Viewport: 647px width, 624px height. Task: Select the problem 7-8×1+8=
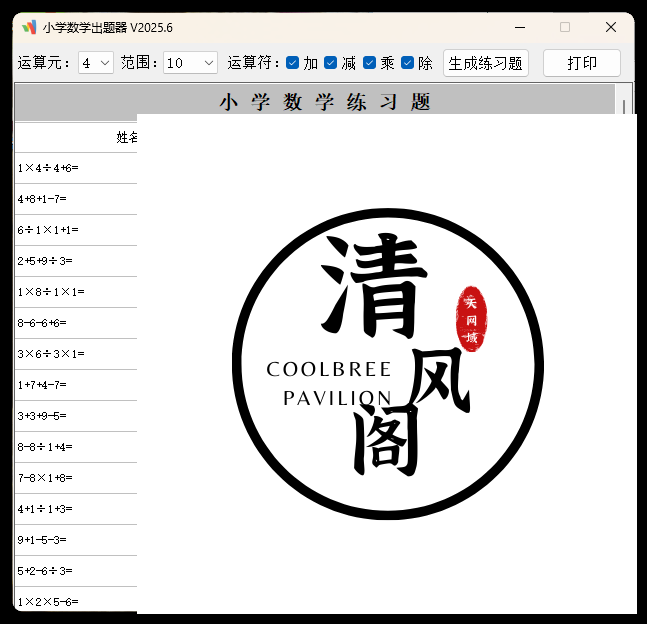point(45,478)
